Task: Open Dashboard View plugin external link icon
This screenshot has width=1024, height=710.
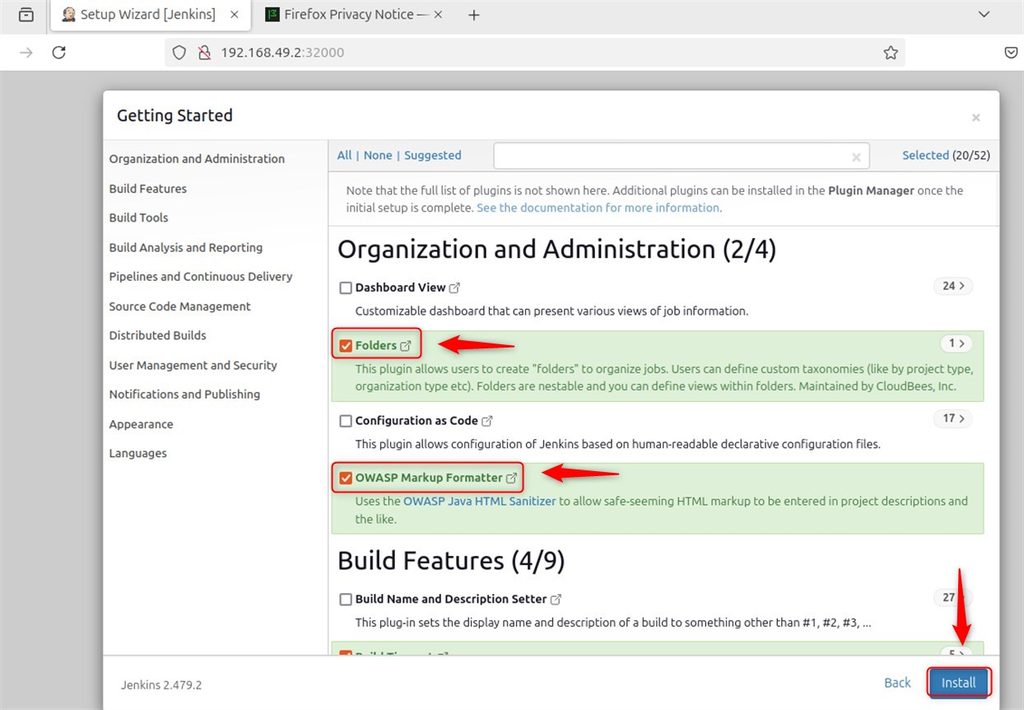Action: (x=455, y=287)
